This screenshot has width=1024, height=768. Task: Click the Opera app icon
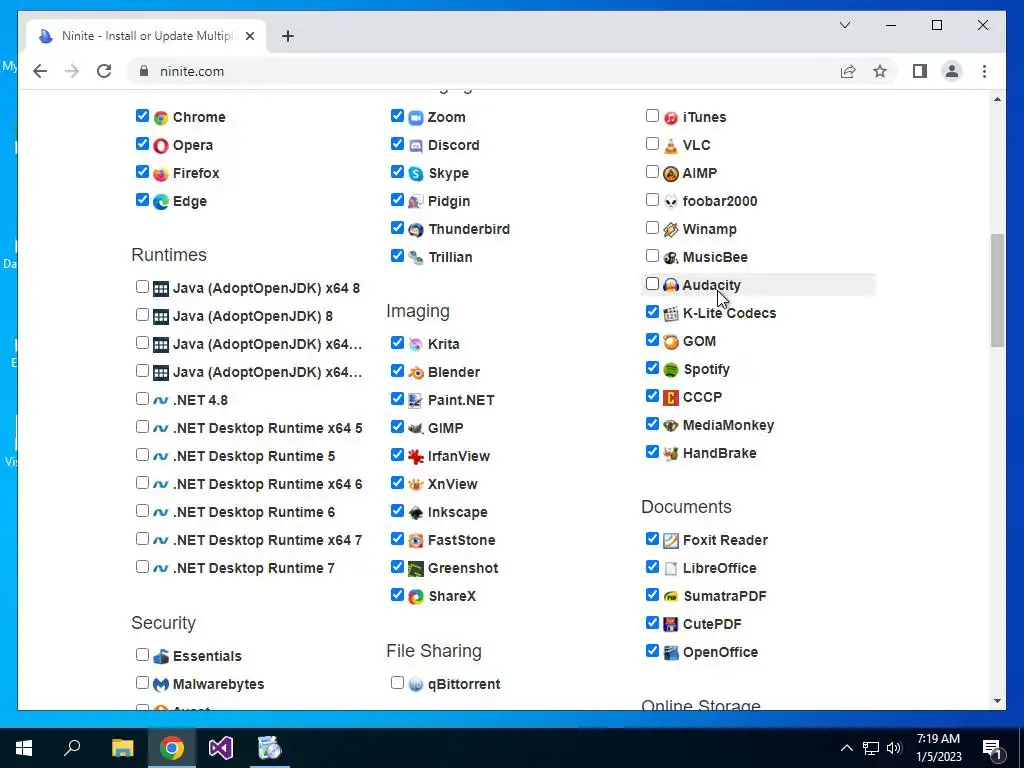tap(161, 146)
